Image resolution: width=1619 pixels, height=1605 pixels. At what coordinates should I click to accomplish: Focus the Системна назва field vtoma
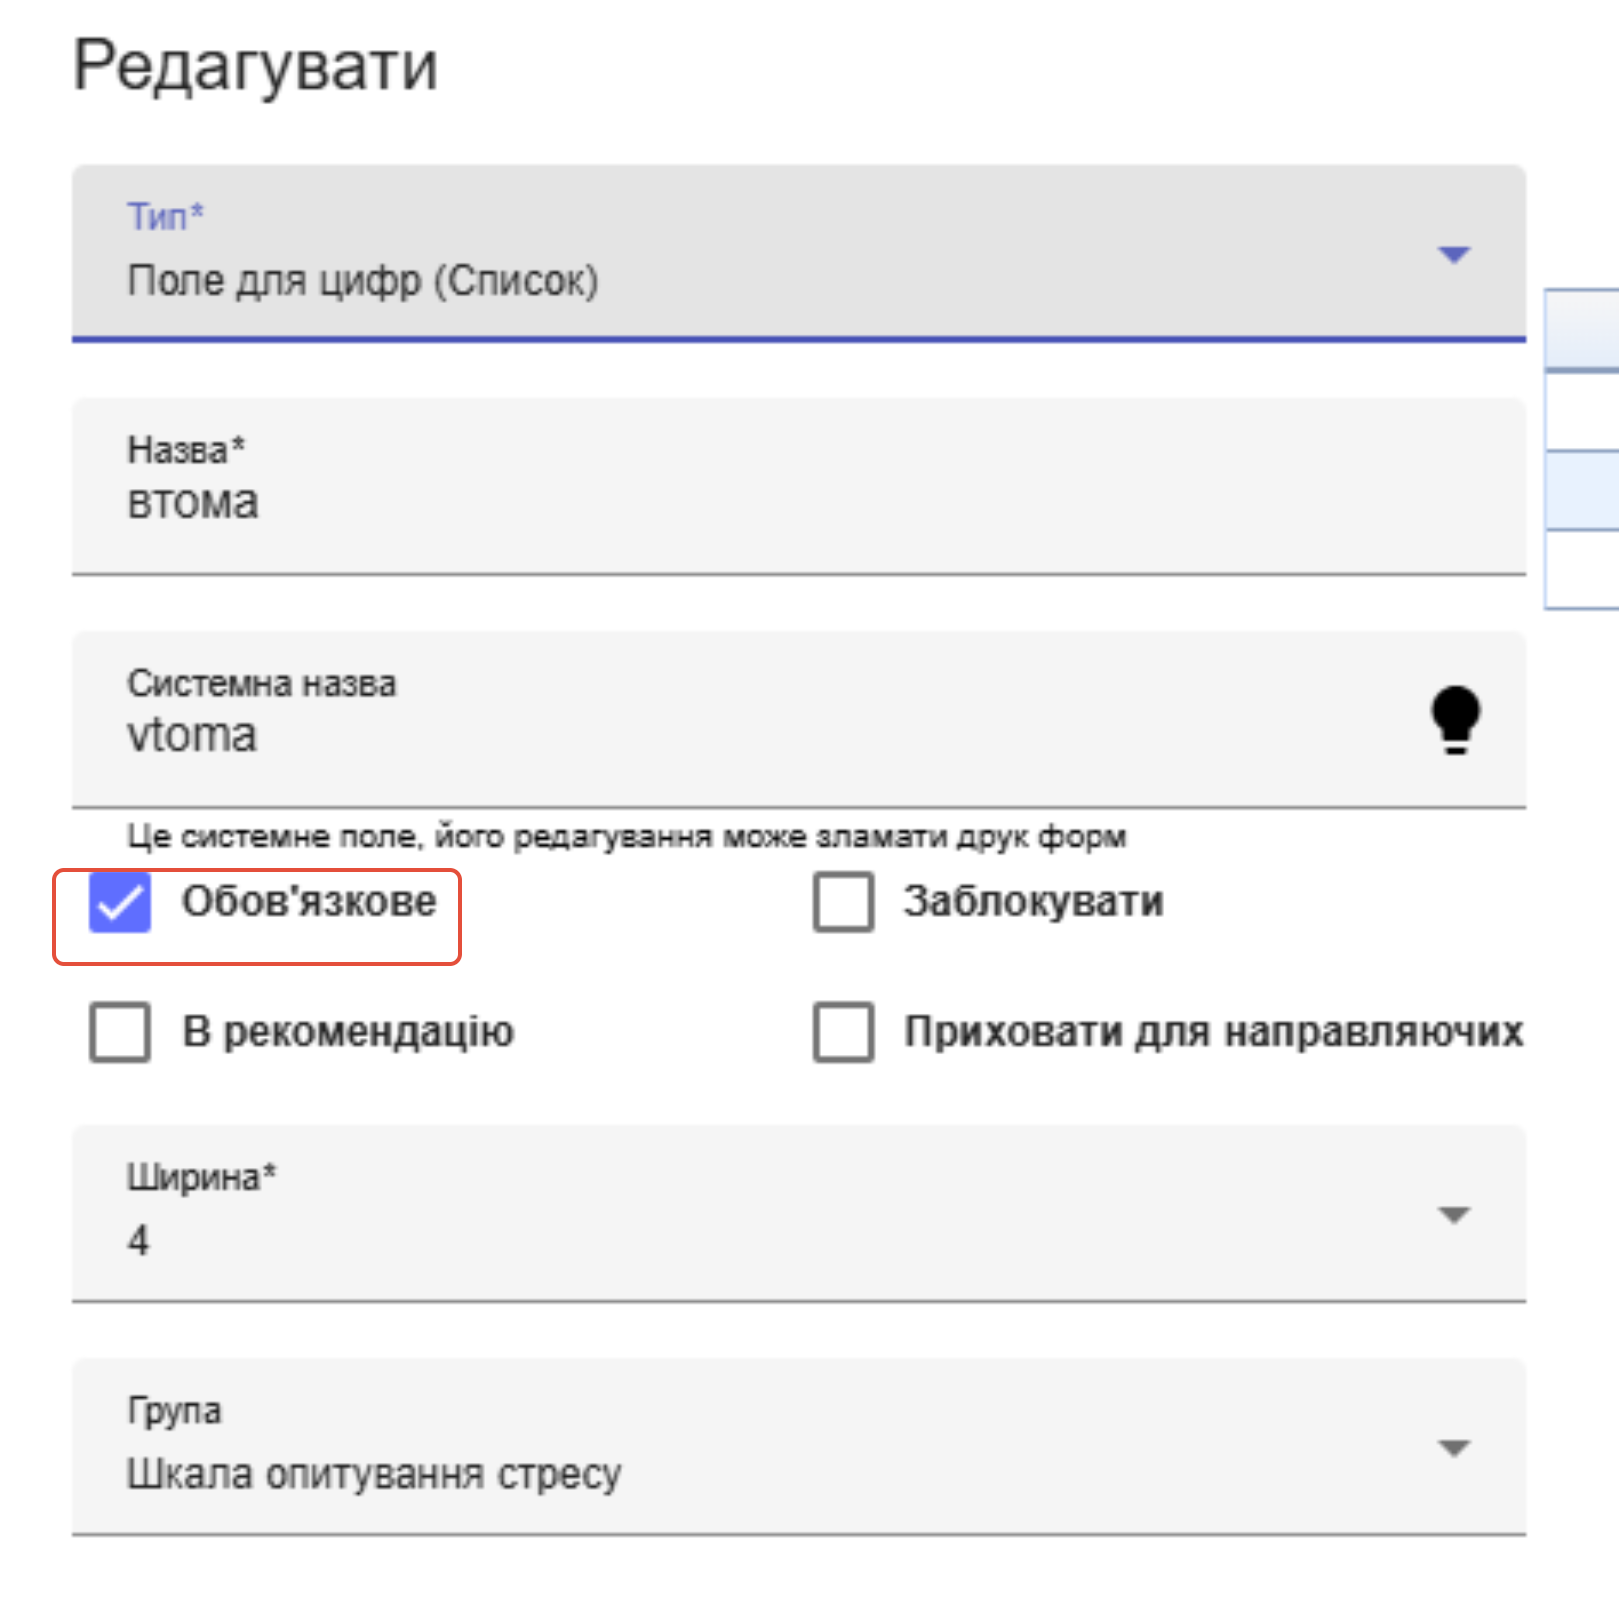[700, 736]
